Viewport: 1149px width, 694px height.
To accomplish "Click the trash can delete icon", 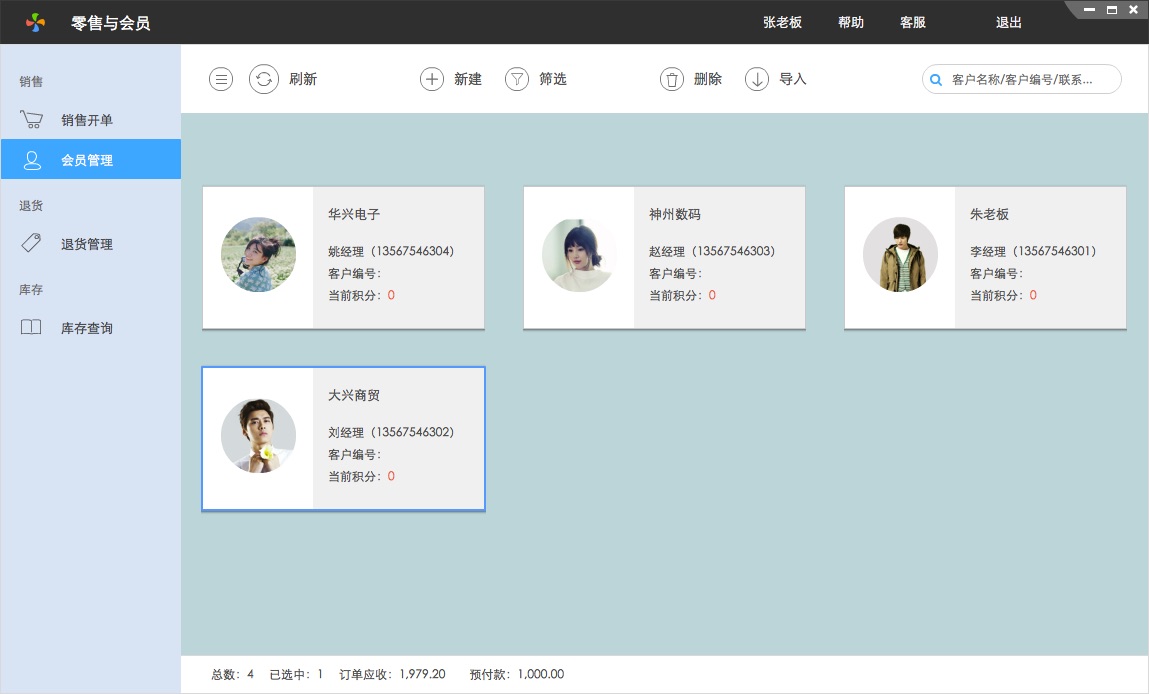I will pos(672,79).
